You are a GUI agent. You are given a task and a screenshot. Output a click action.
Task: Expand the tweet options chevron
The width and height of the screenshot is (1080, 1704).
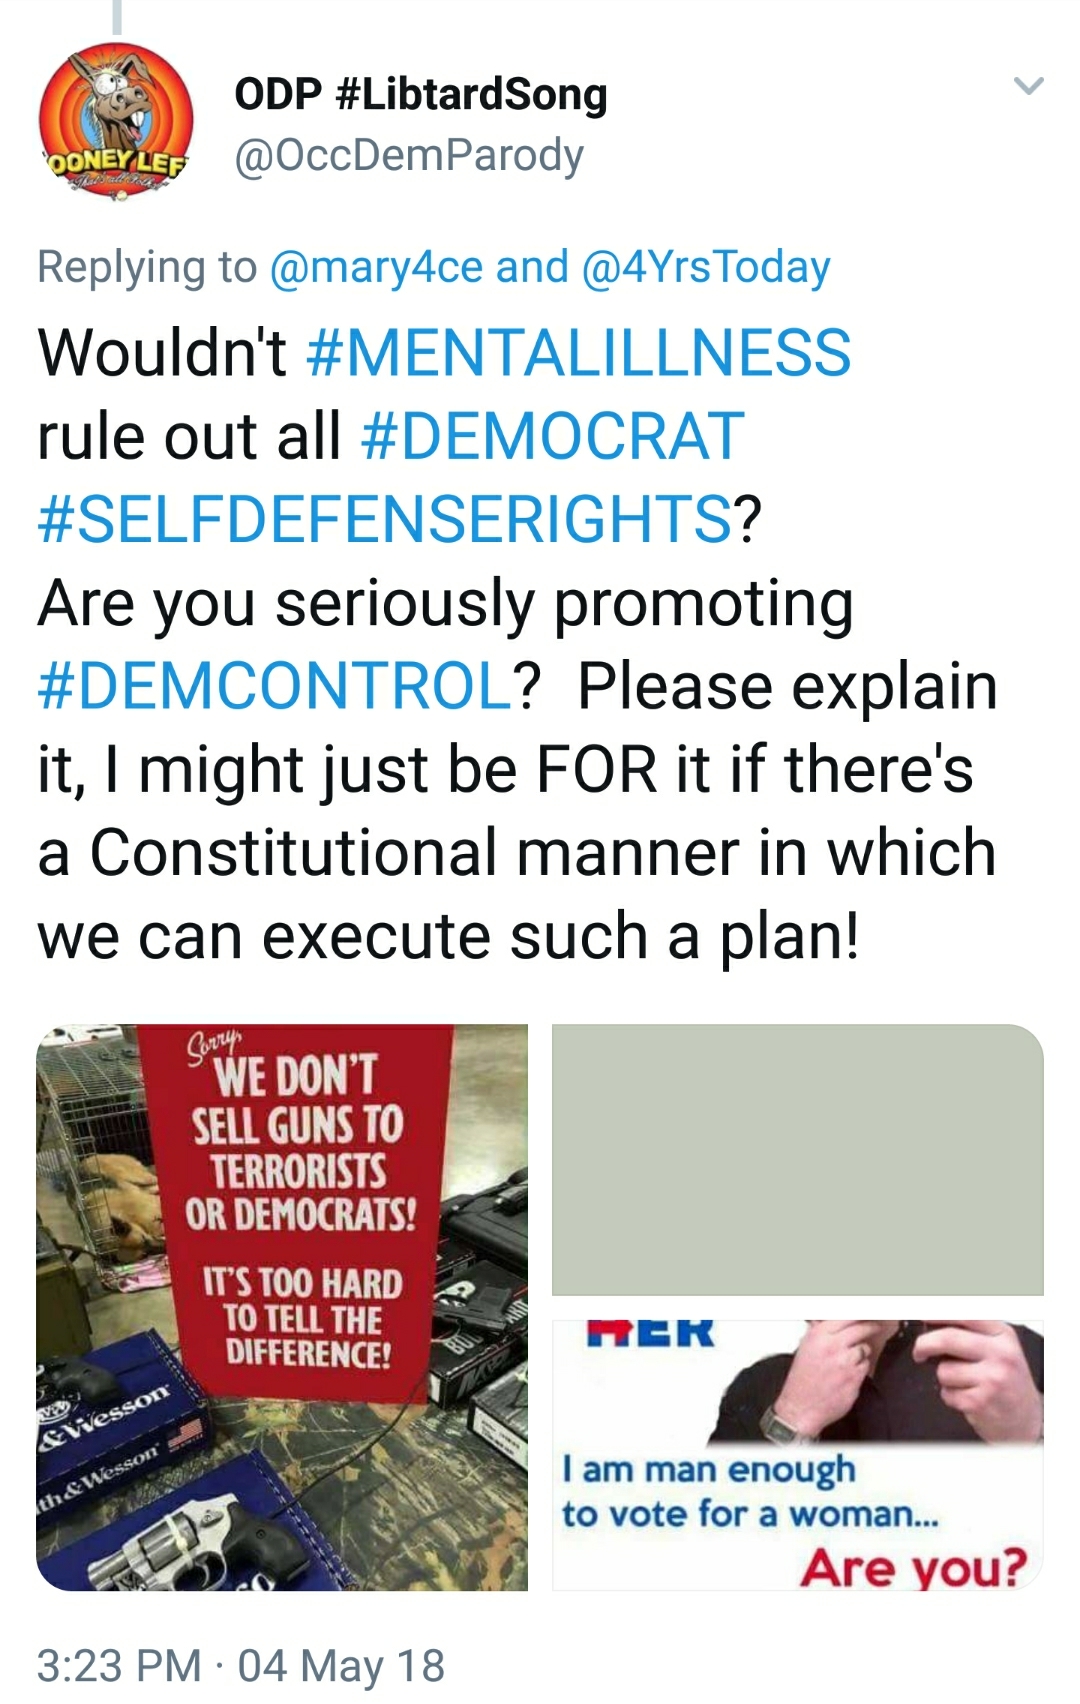point(1029,86)
